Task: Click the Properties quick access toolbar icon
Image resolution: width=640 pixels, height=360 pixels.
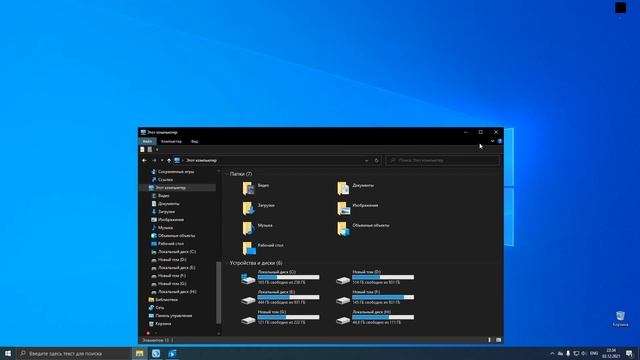Action: (x=142, y=149)
